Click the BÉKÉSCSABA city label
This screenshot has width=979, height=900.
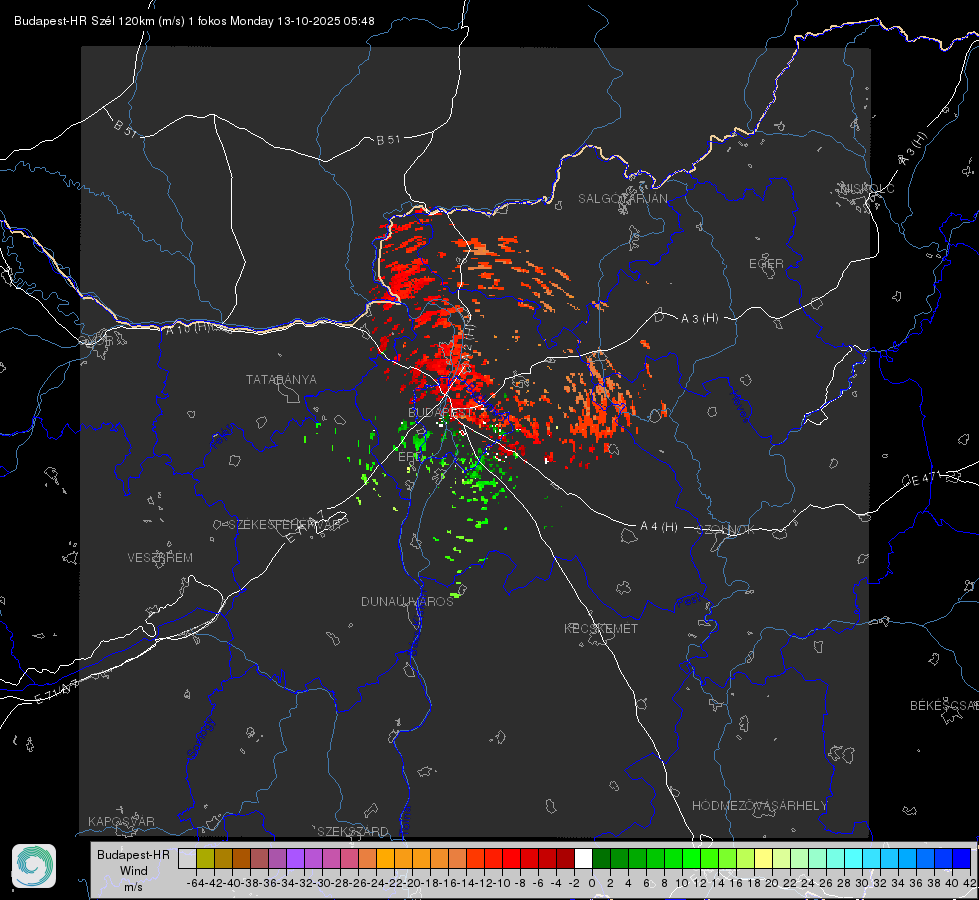[x=944, y=705]
